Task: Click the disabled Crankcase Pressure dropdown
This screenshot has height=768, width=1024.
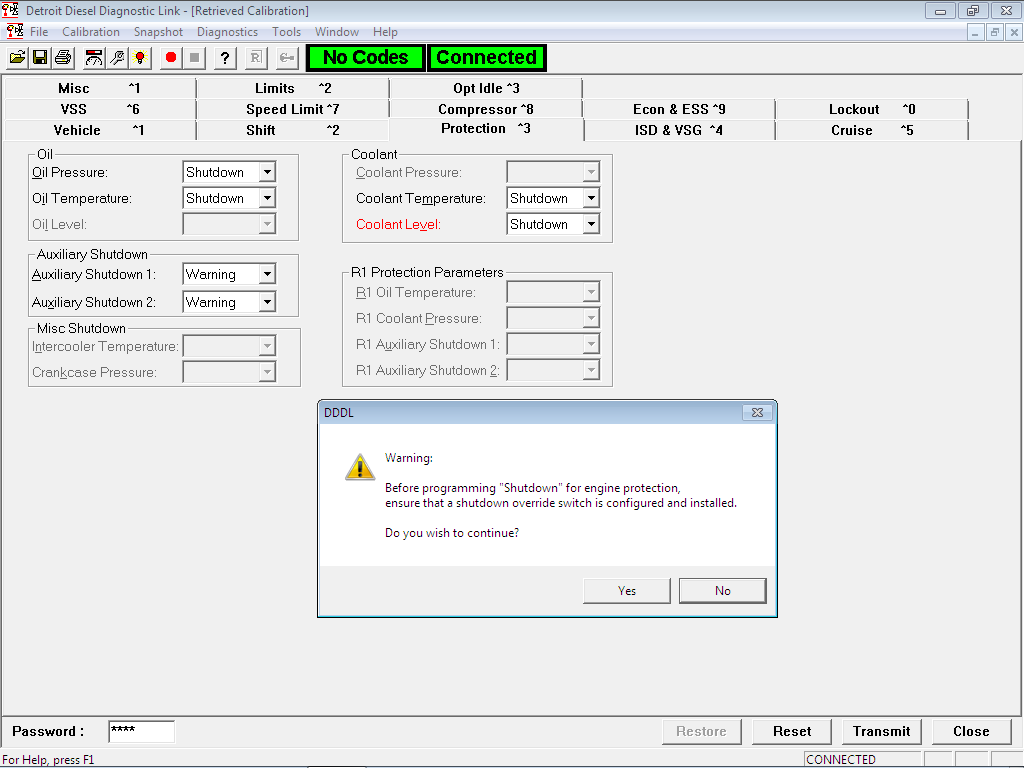Action: pyautogui.click(x=229, y=372)
